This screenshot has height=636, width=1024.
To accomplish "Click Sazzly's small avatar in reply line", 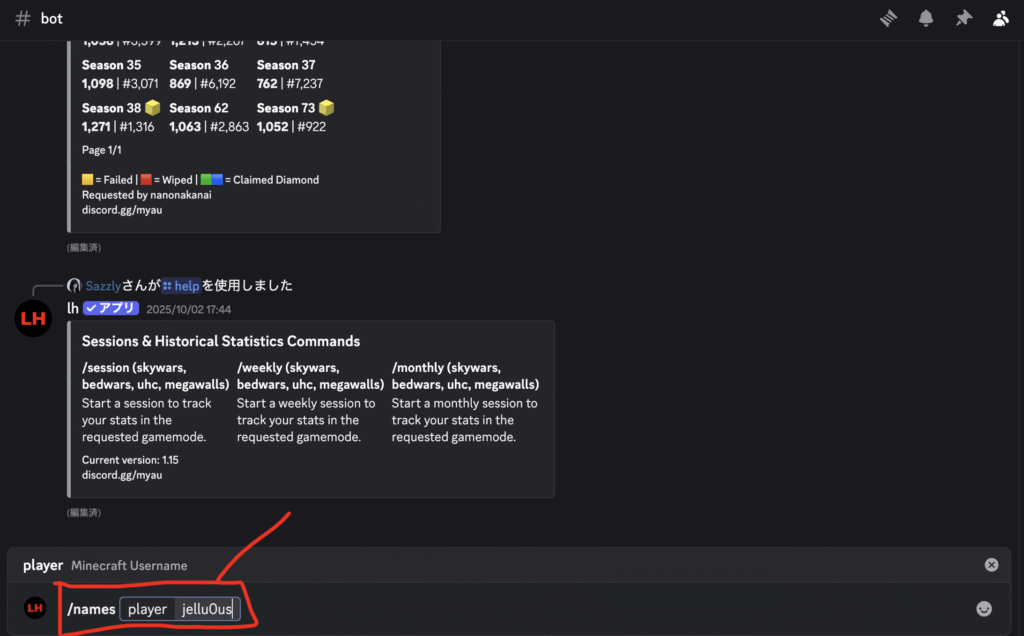I will pyautogui.click(x=74, y=286).
